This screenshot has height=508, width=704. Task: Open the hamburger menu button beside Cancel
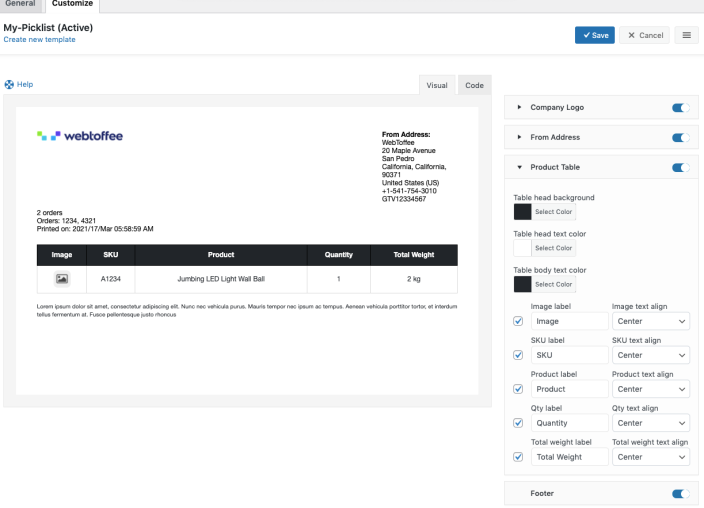(x=686, y=35)
